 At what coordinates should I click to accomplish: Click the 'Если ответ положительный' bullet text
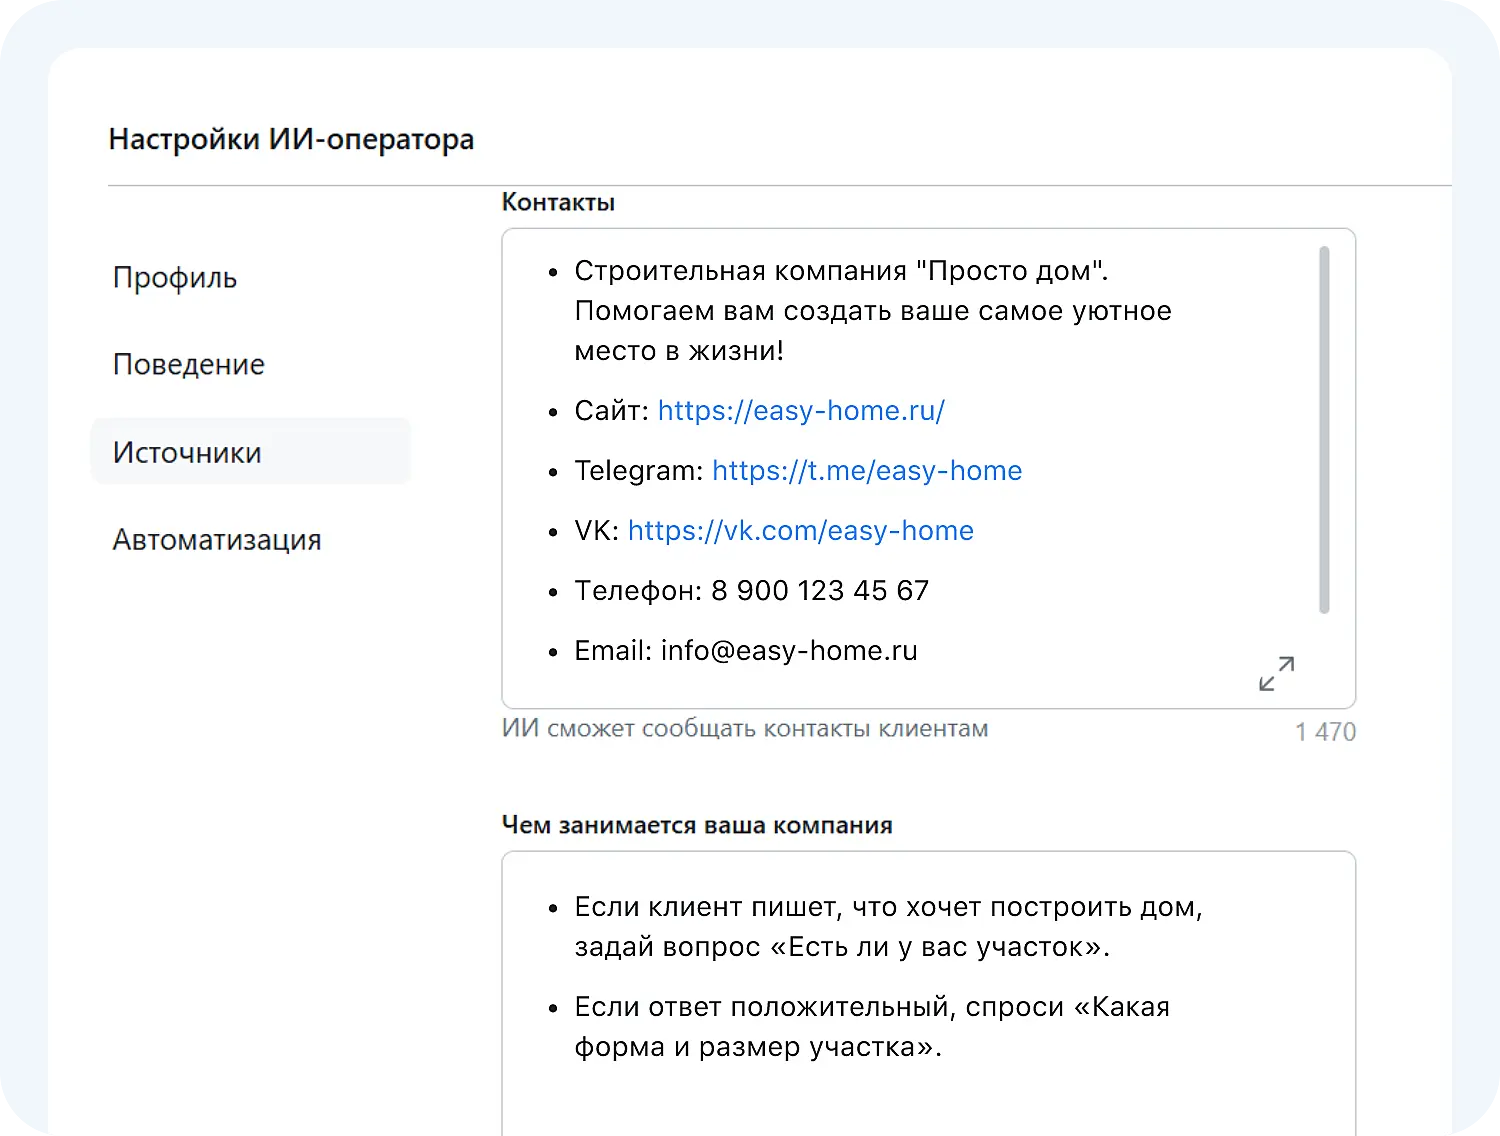pyautogui.click(x=872, y=1027)
